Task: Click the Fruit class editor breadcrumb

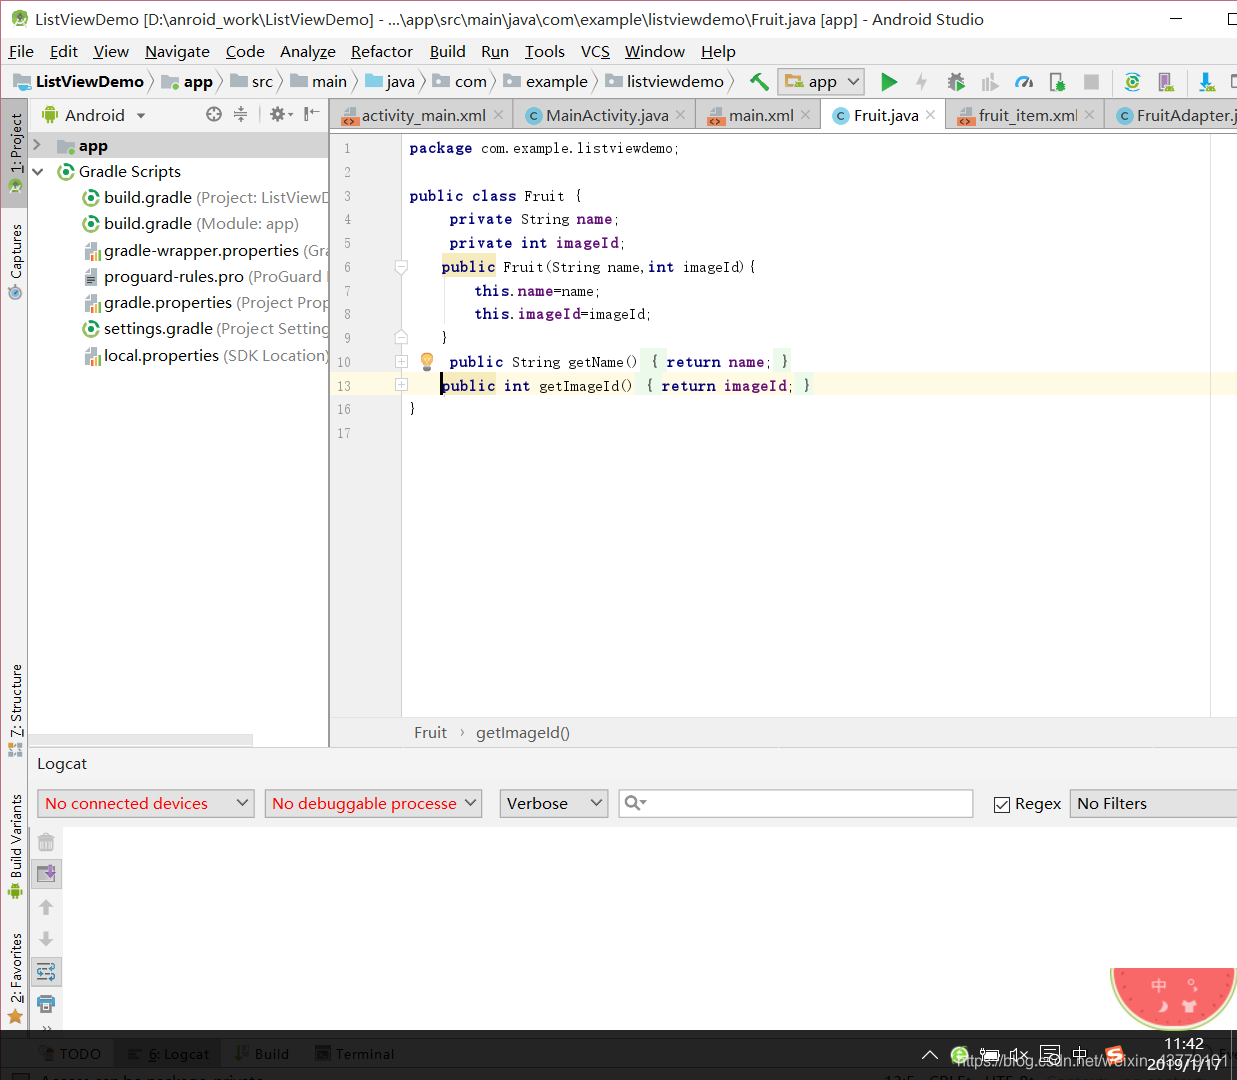Action: [x=430, y=733]
